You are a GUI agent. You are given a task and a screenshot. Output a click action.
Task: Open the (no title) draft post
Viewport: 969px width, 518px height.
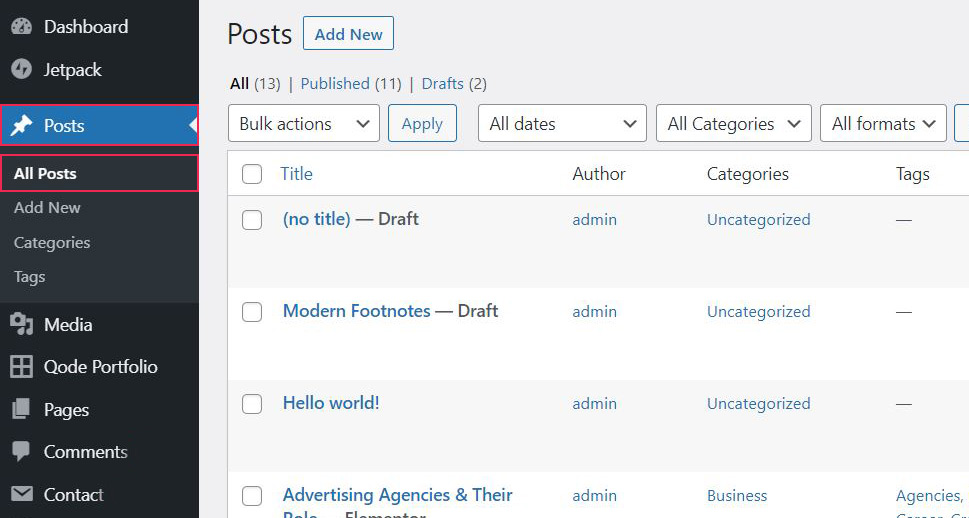point(316,219)
